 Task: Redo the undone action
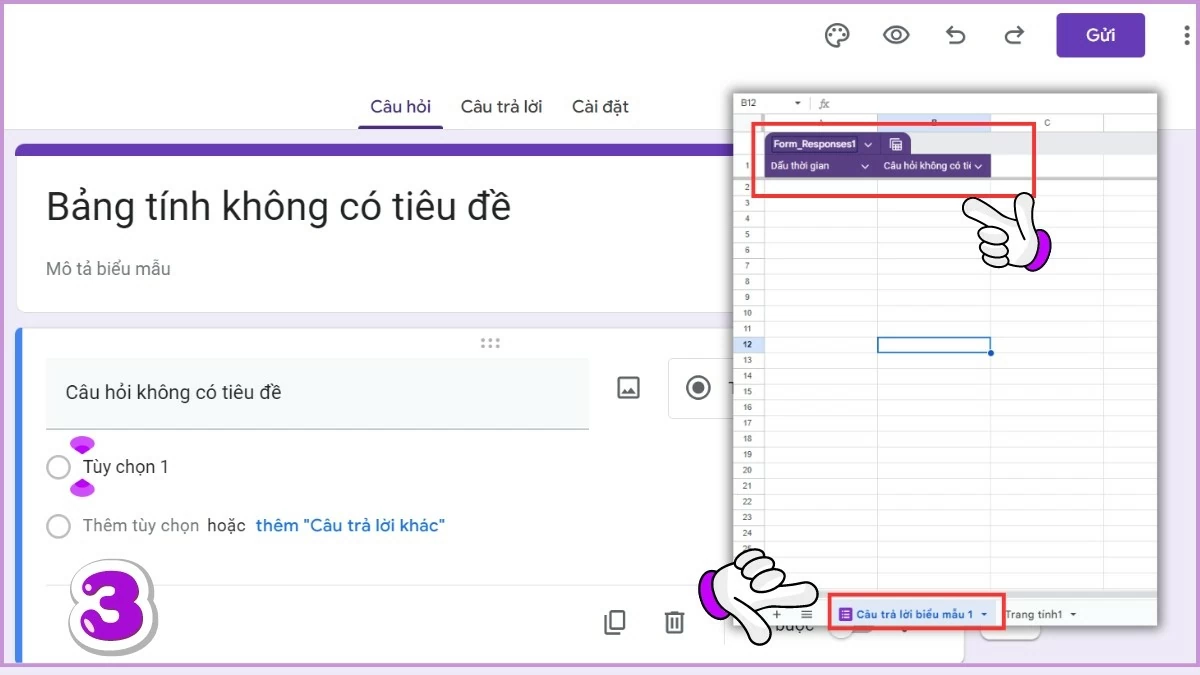coord(1013,34)
